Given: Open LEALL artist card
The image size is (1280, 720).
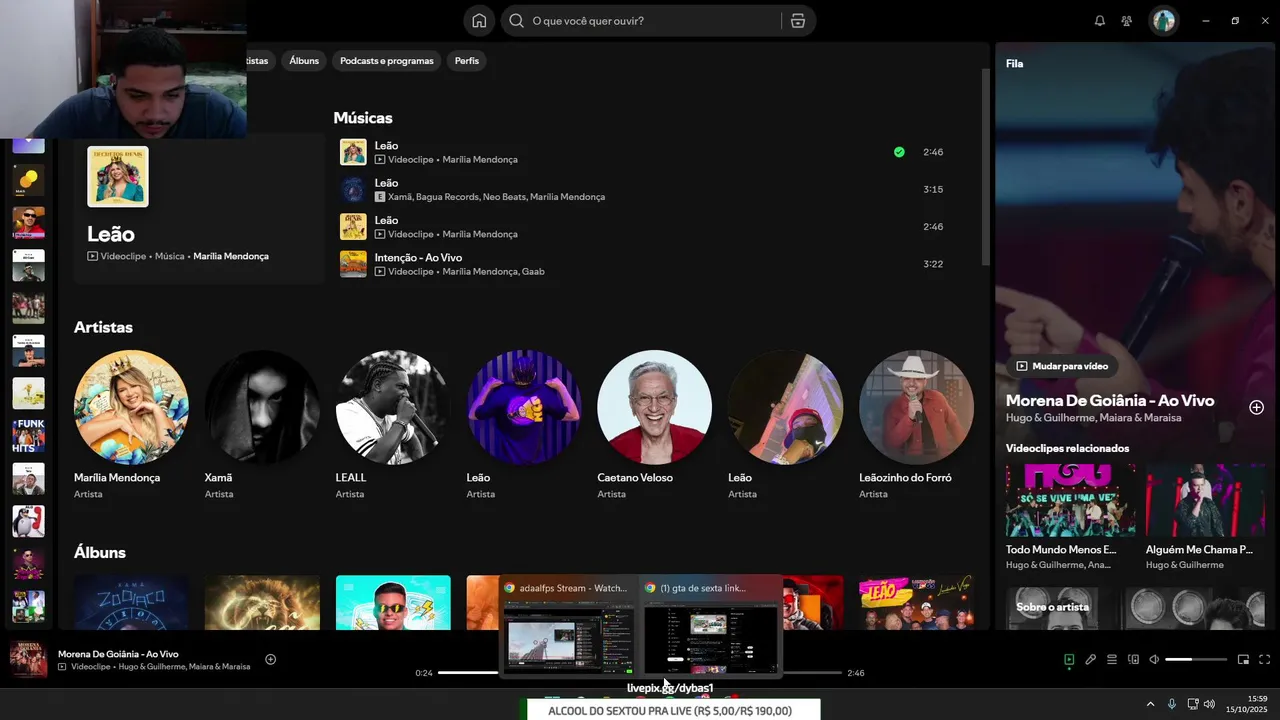Looking at the screenshot, I should coord(393,425).
